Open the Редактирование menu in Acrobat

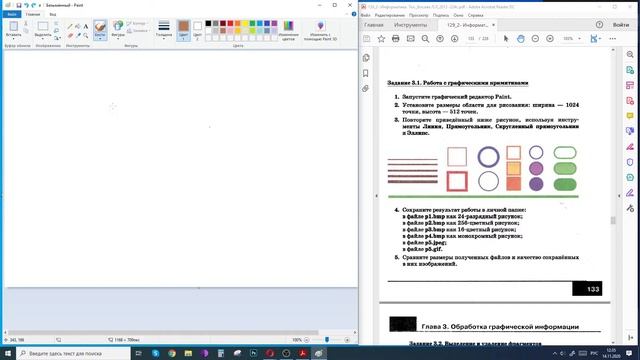pyautogui.click(x=389, y=15)
